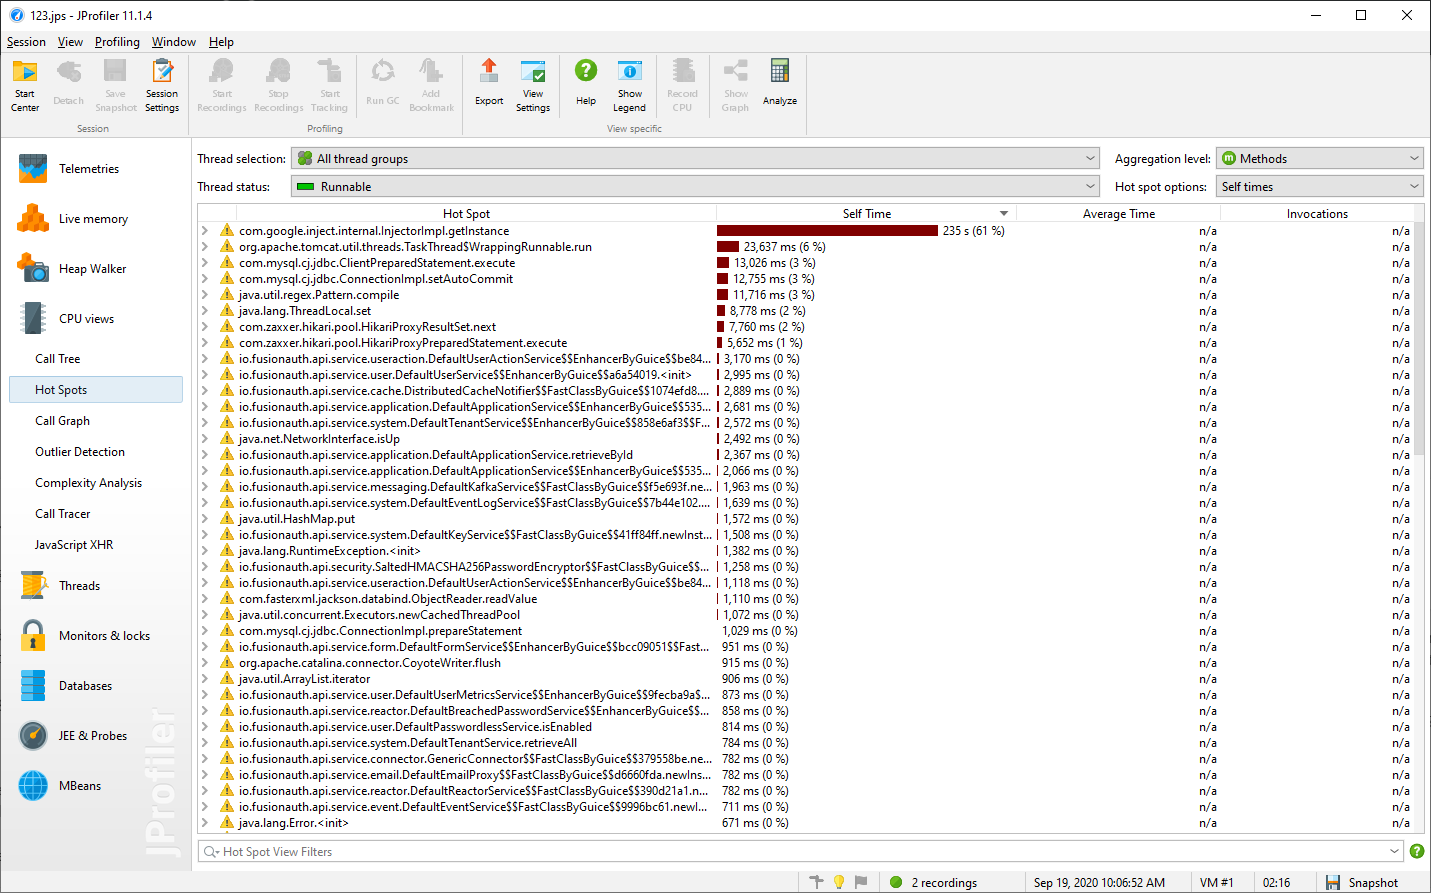Select the Call Graph view
Screen dimensions: 1431x893
click(62, 421)
